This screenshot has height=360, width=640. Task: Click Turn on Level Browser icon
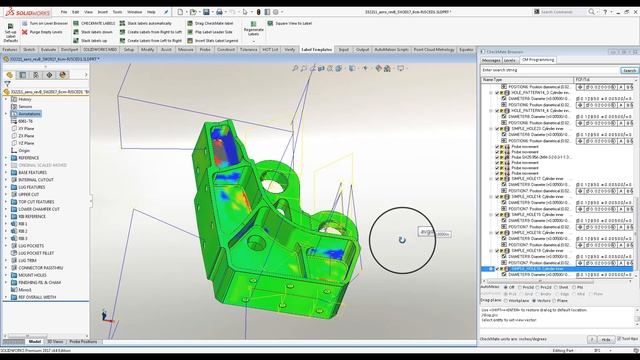[x=24, y=23]
